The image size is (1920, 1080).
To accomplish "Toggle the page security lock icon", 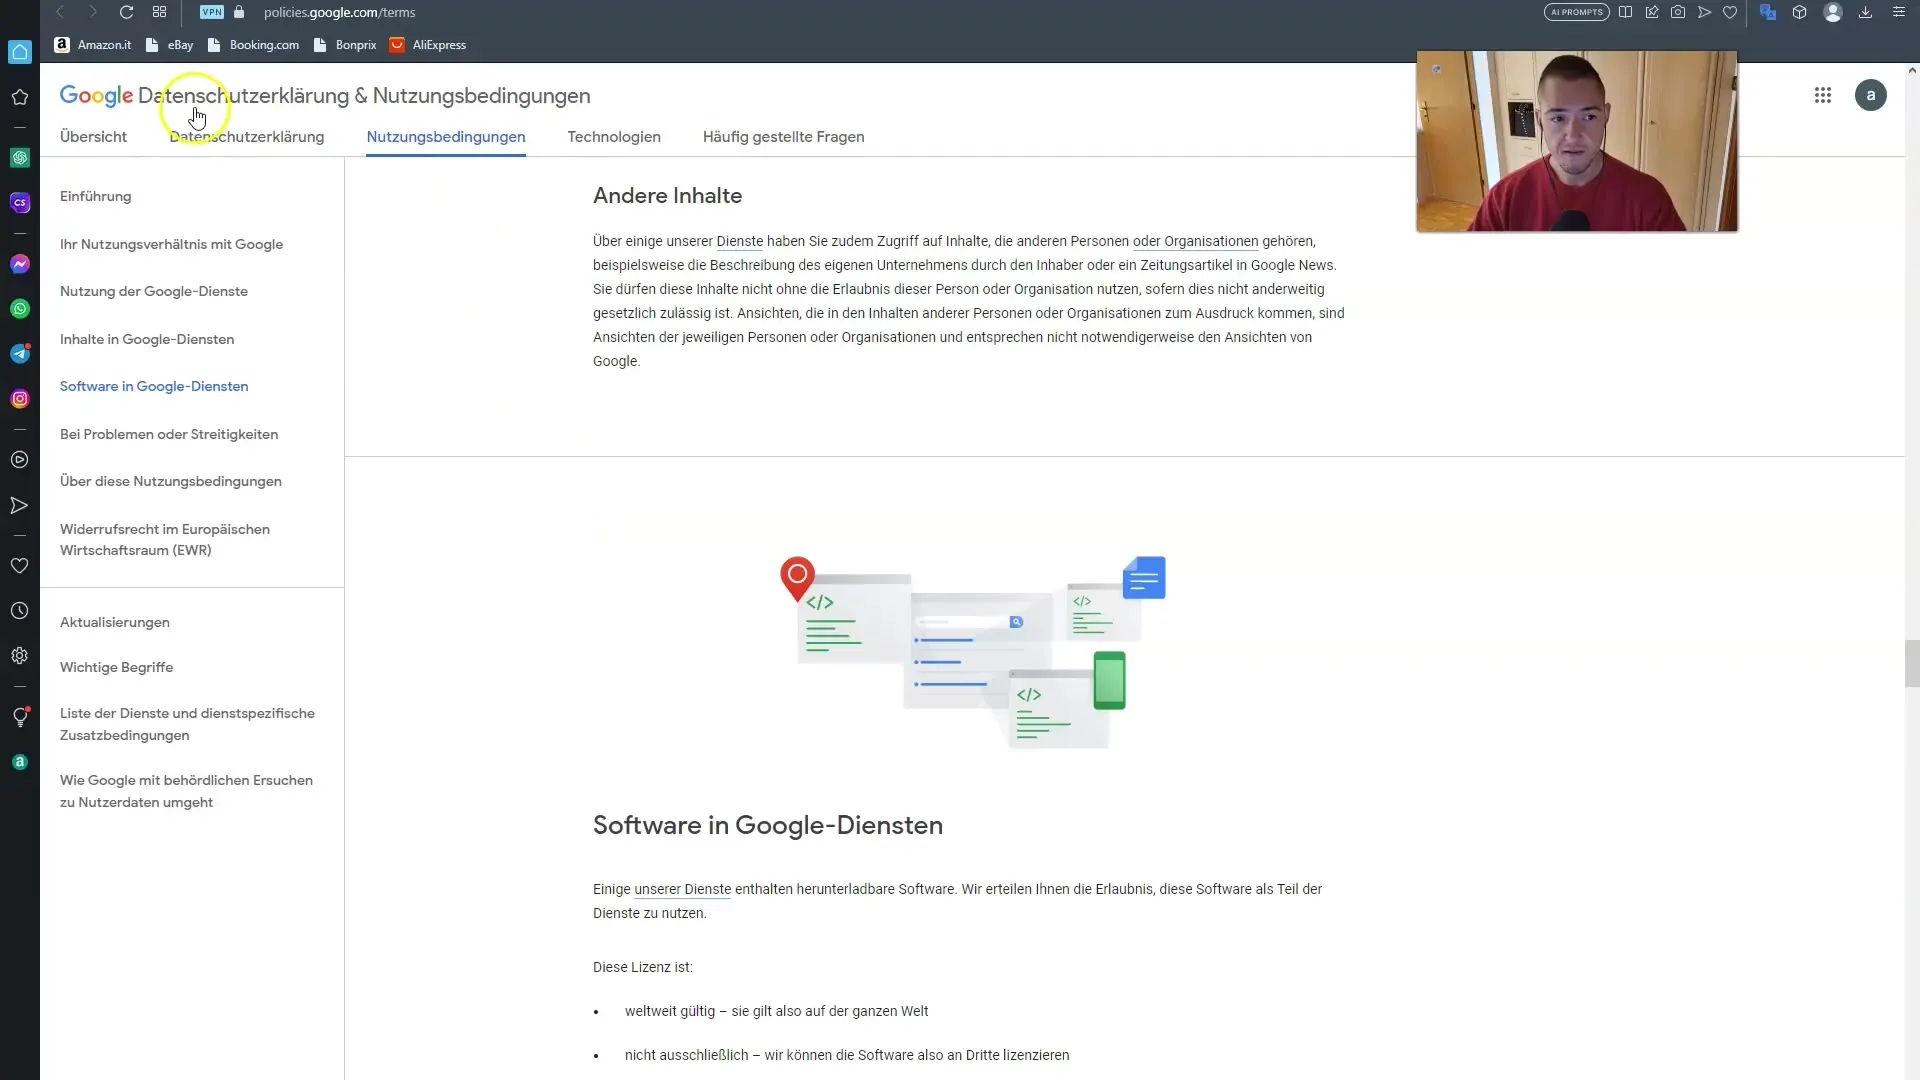I will [239, 12].
